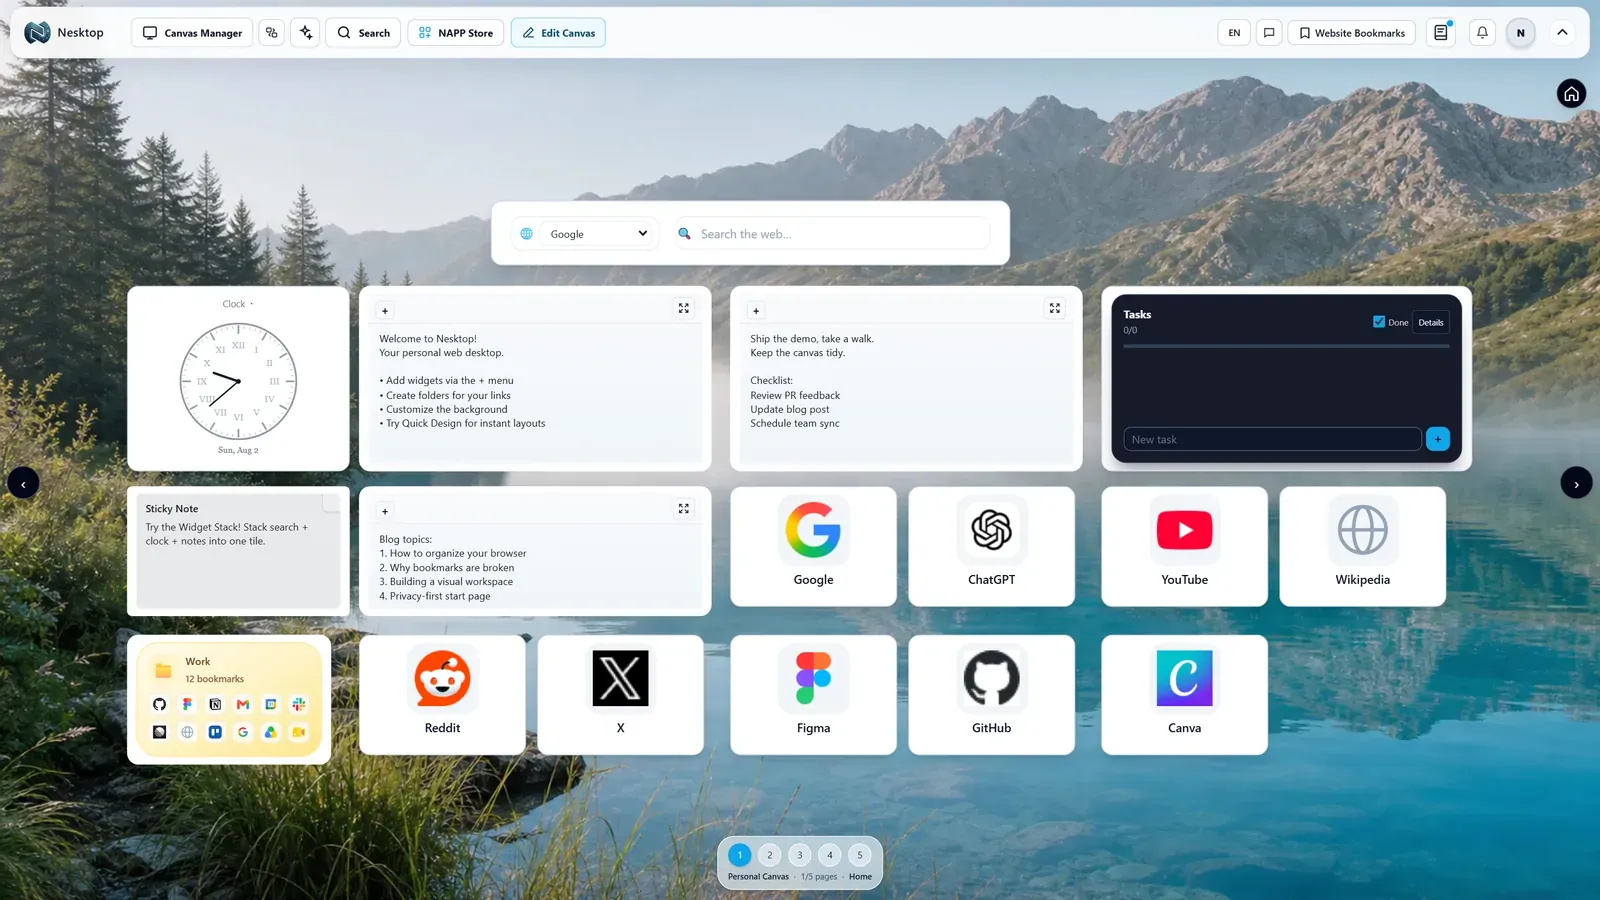Click Slack icon in Work folder

(298, 704)
